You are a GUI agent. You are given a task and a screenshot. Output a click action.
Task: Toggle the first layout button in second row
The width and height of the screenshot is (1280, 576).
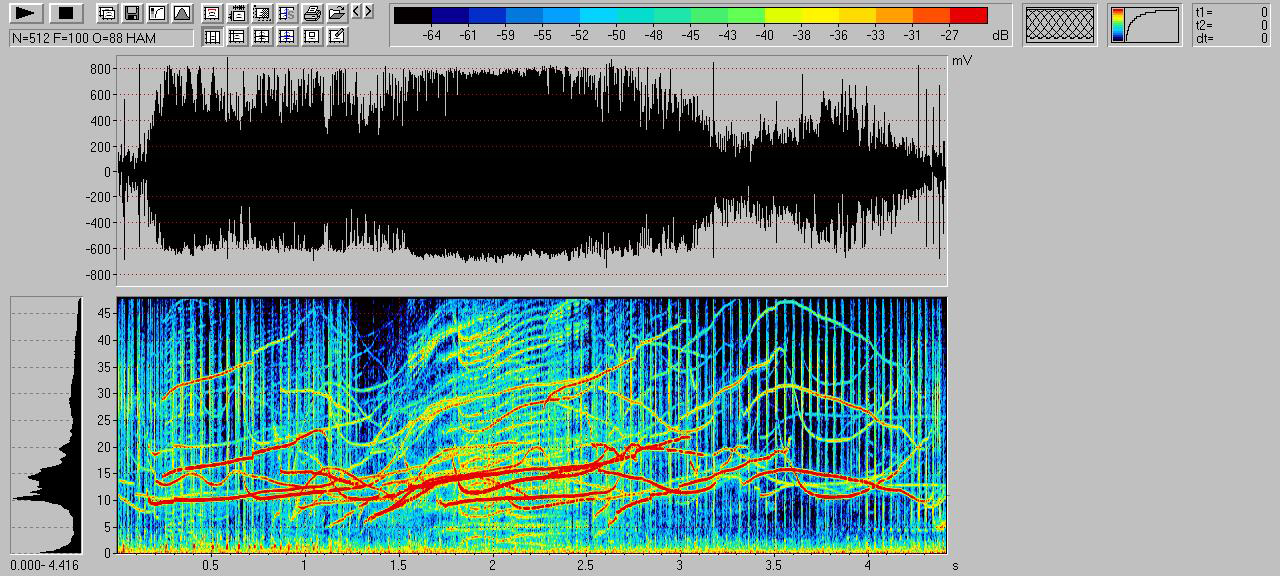tap(212, 37)
